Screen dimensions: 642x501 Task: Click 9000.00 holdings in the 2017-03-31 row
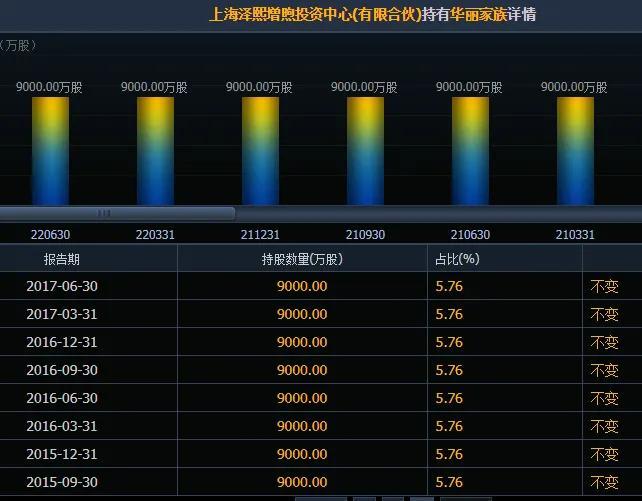tap(302, 314)
